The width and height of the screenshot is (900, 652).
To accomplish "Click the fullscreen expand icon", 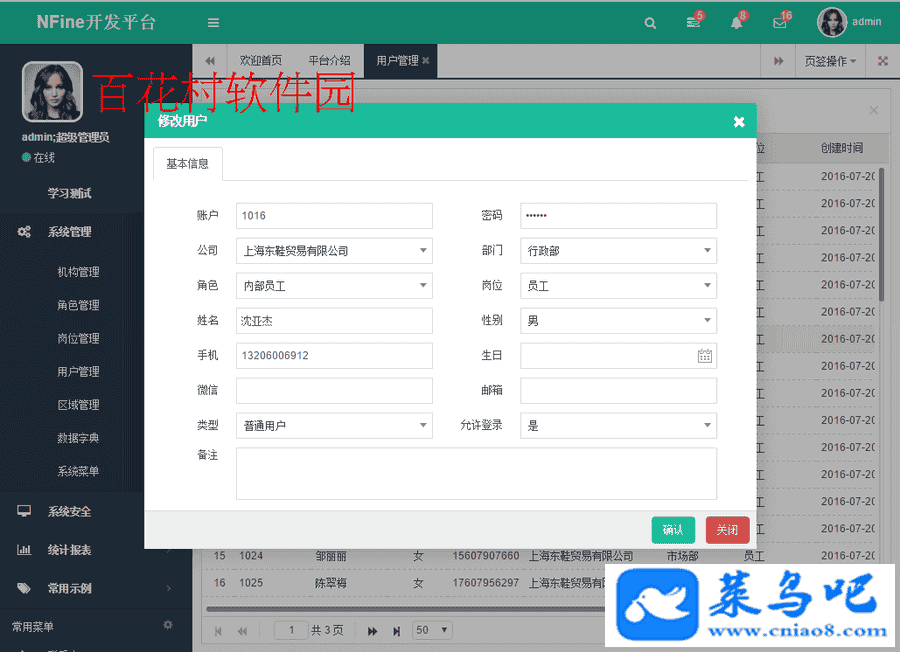I will [882, 61].
